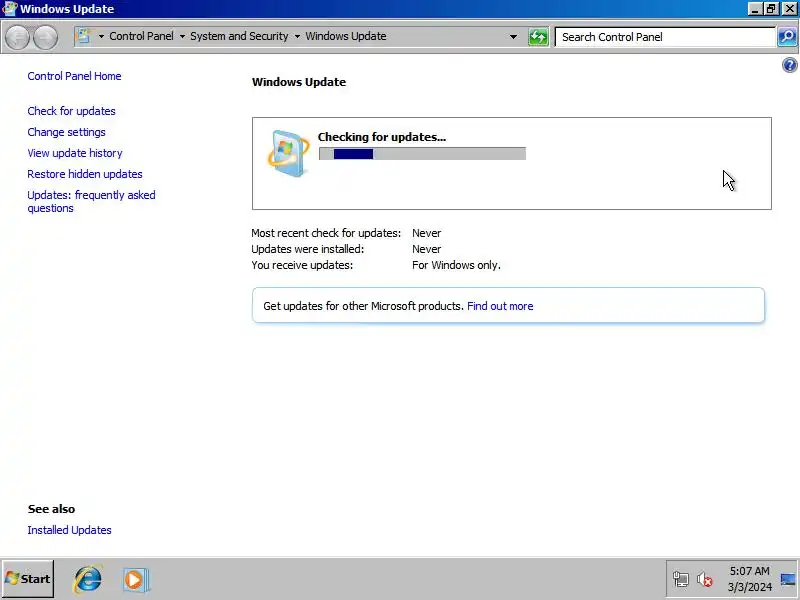Click the Show desktop icon in tray
Screen dimensions: 800x600
[x=788, y=579]
